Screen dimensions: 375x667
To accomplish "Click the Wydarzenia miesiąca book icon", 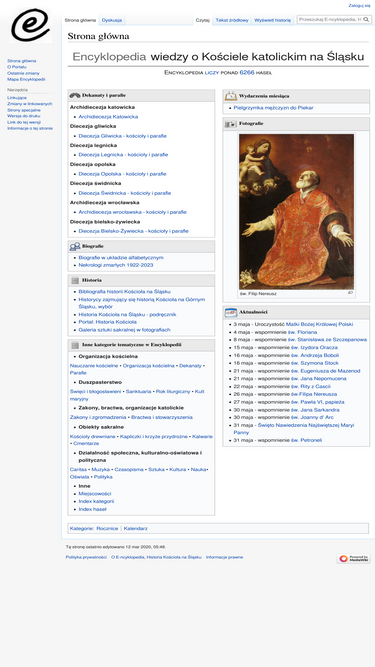I will pyautogui.click(x=230, y=96).
